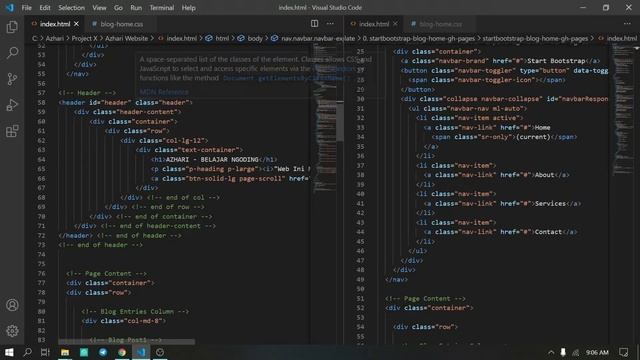640x360 pixels.
Task: Open the Help menu
Action: pyautogui.click(x=189, y=8)
